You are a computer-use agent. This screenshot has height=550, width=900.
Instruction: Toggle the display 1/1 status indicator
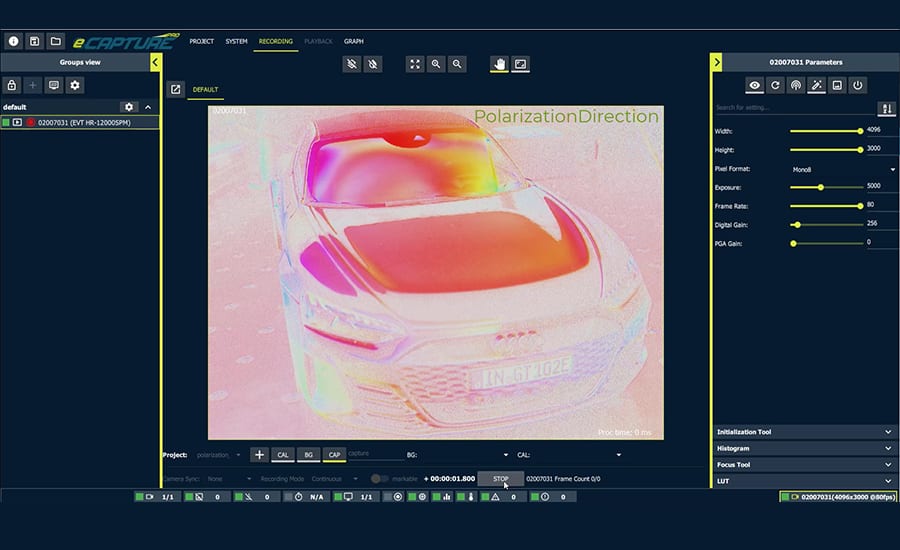click(355, 497)
